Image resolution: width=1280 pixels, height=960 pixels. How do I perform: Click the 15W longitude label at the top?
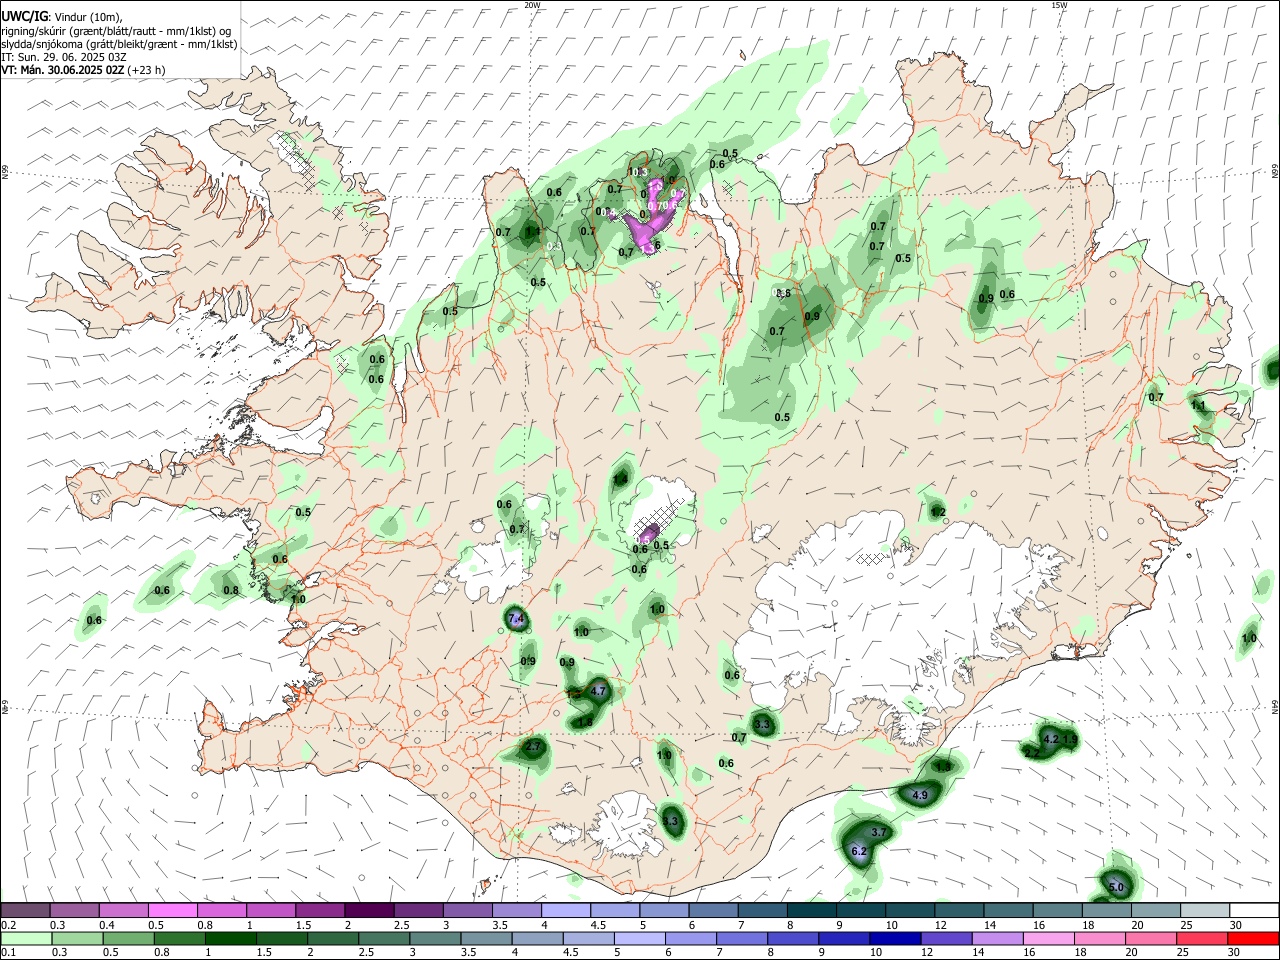click(1059, 5)
